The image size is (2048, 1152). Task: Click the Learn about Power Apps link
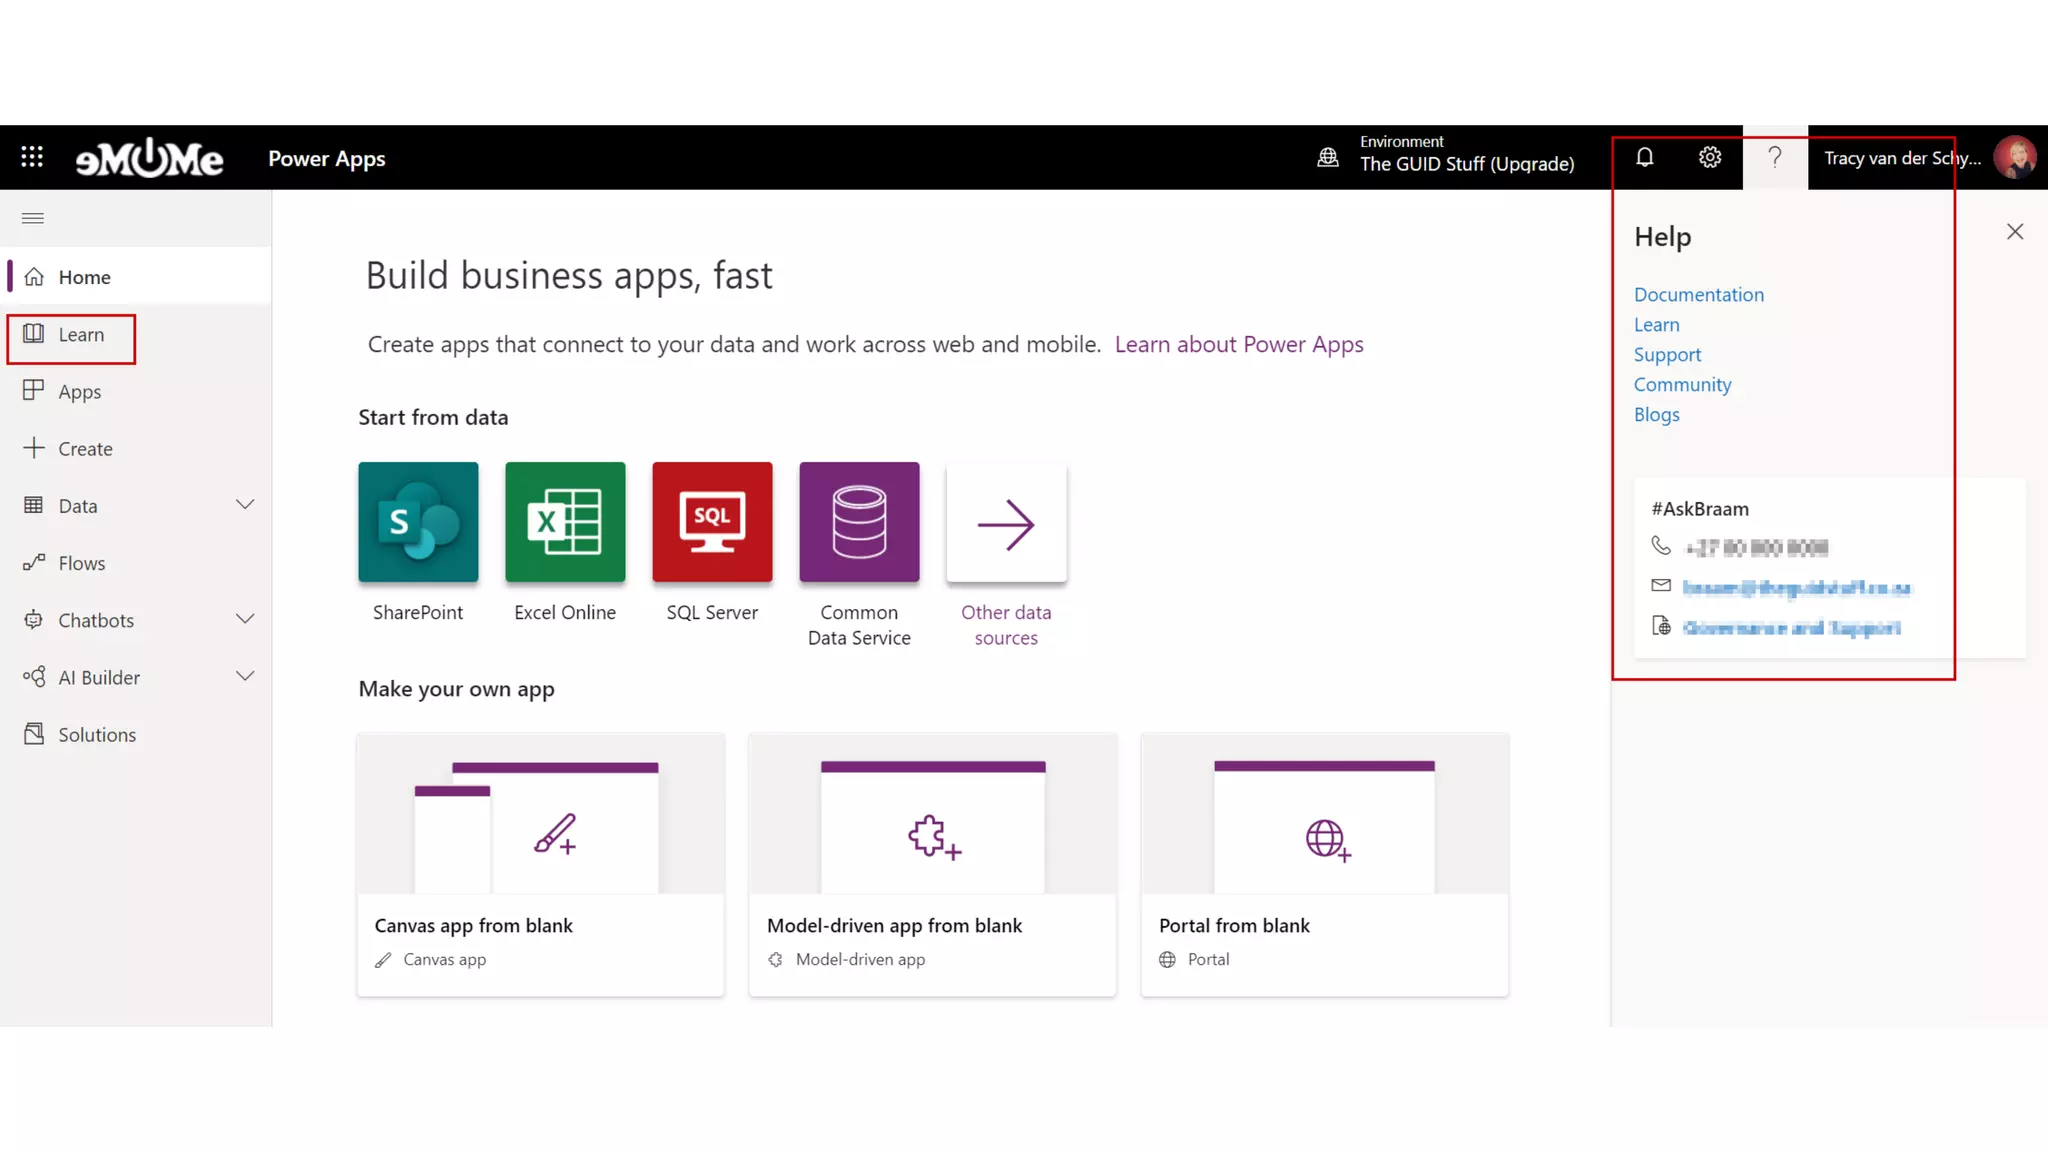click(x=1238, y=344)
